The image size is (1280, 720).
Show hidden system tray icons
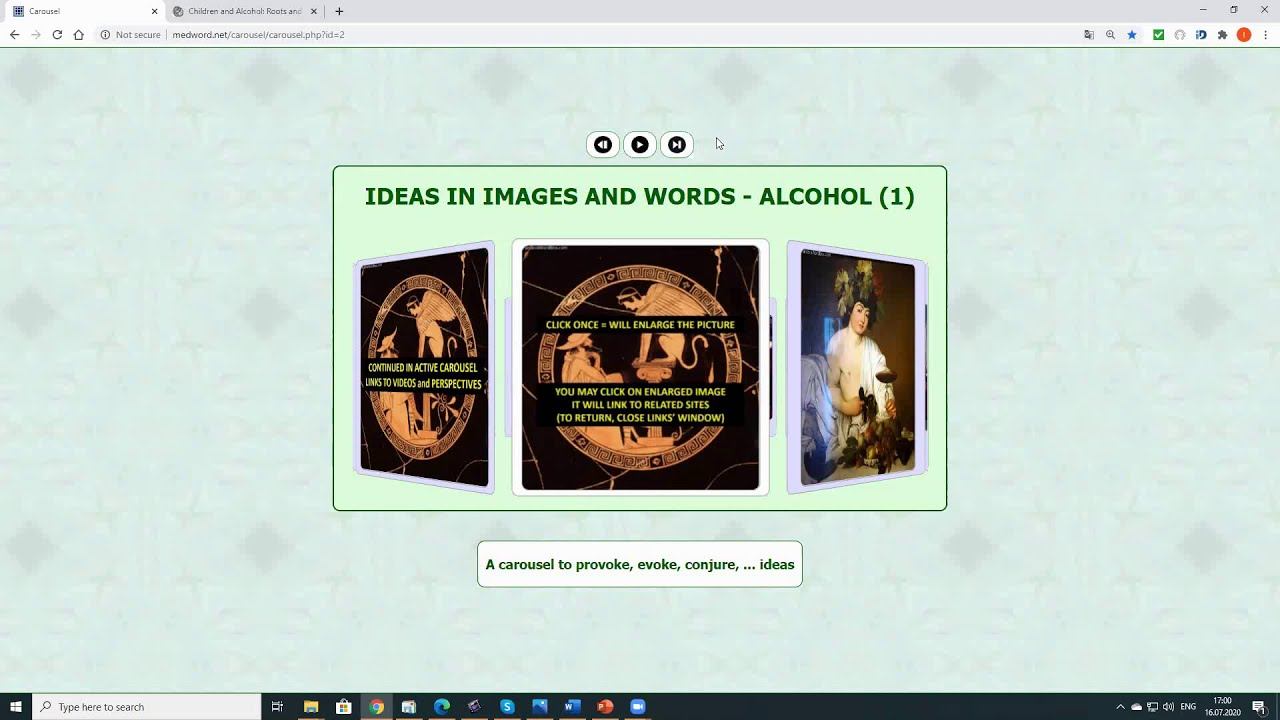click(x=1120, y=707)
